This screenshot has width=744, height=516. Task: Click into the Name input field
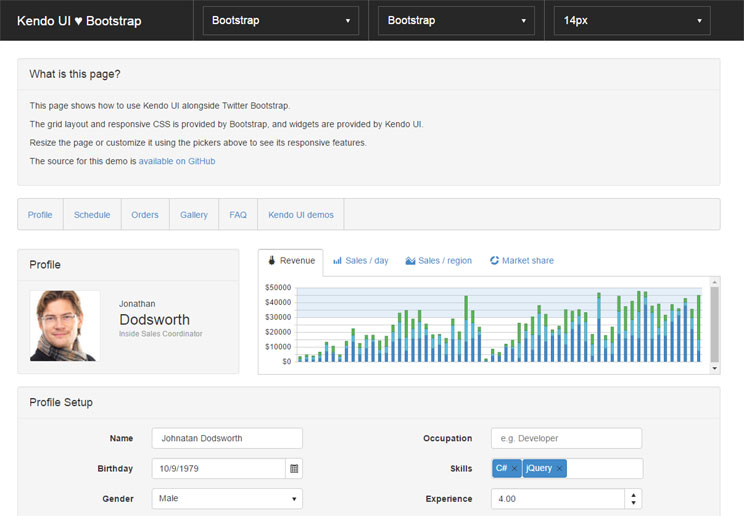tap(227, 438)
